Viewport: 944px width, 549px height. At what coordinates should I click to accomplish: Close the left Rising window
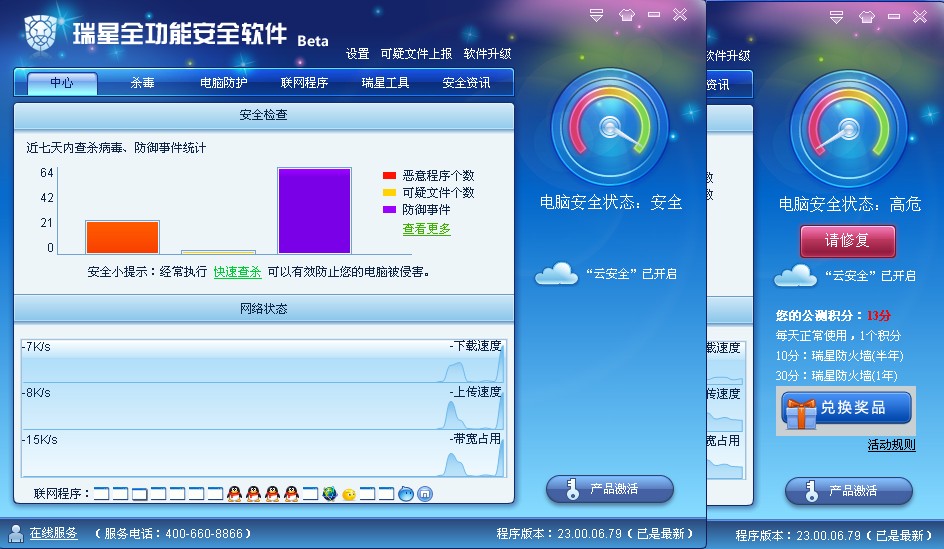[x=680, y=14]
